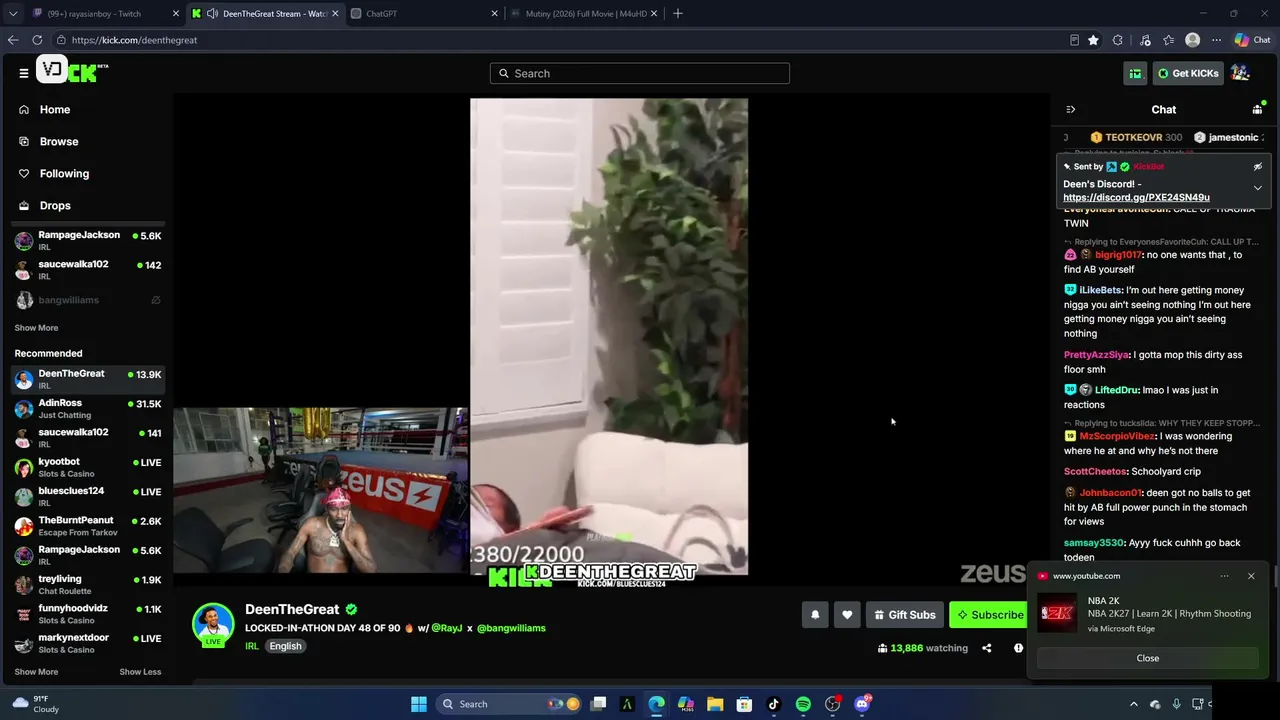Open the Kick sidebar hamburger menu
The height and width of the screenshot is (720, 1280).
coord(23,73)
